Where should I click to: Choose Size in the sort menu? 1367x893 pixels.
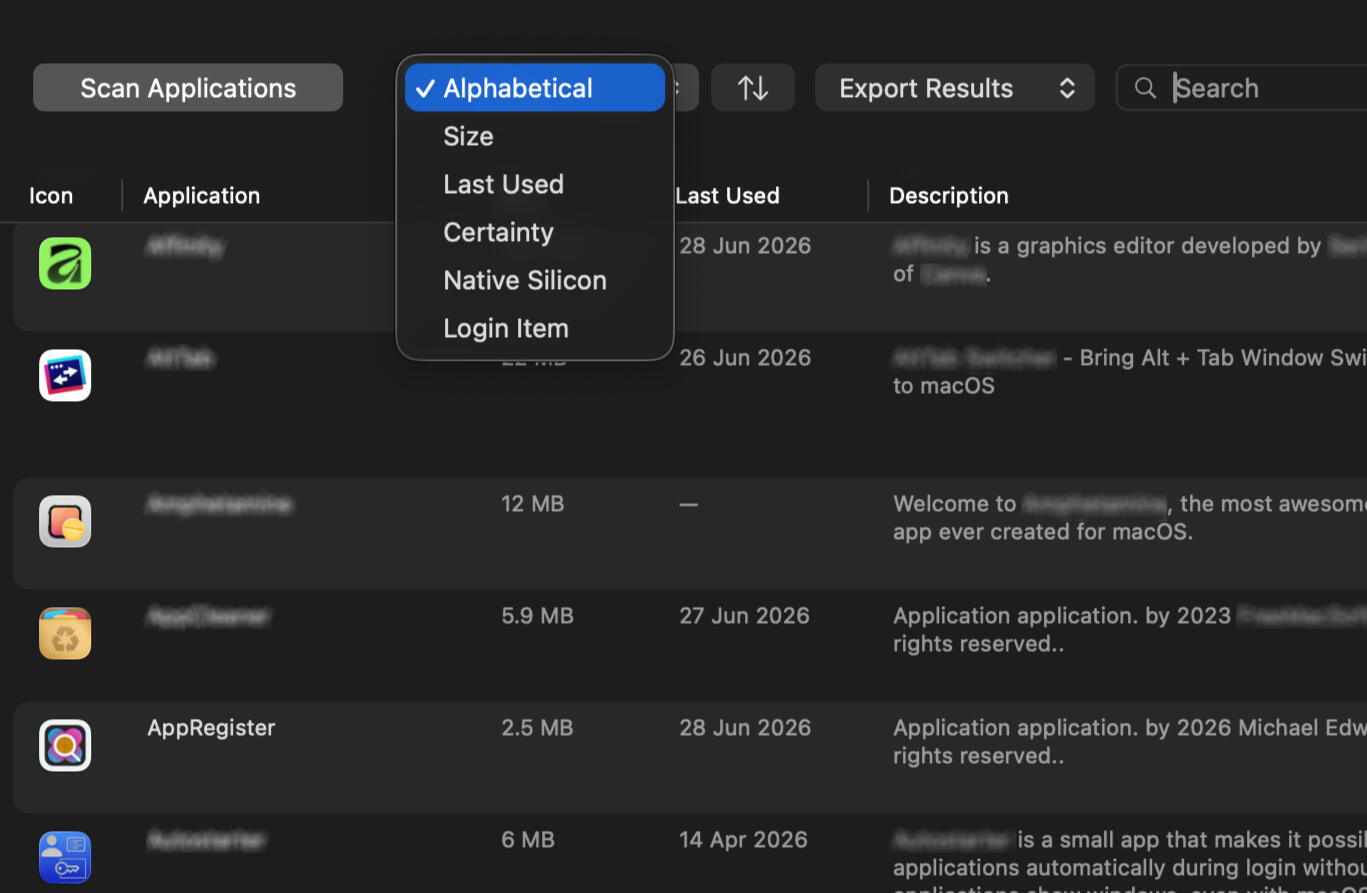535,136
